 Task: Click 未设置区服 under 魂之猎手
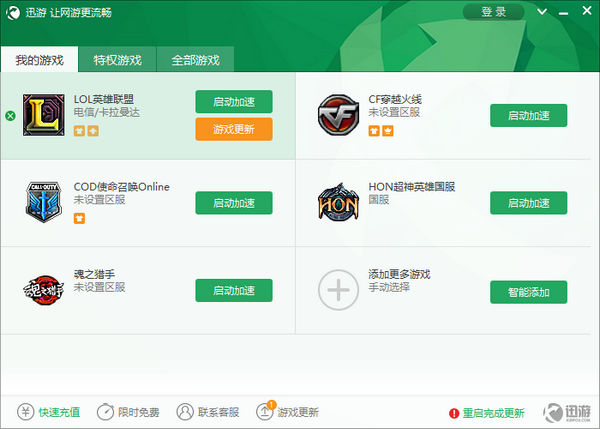coord(99,287)
